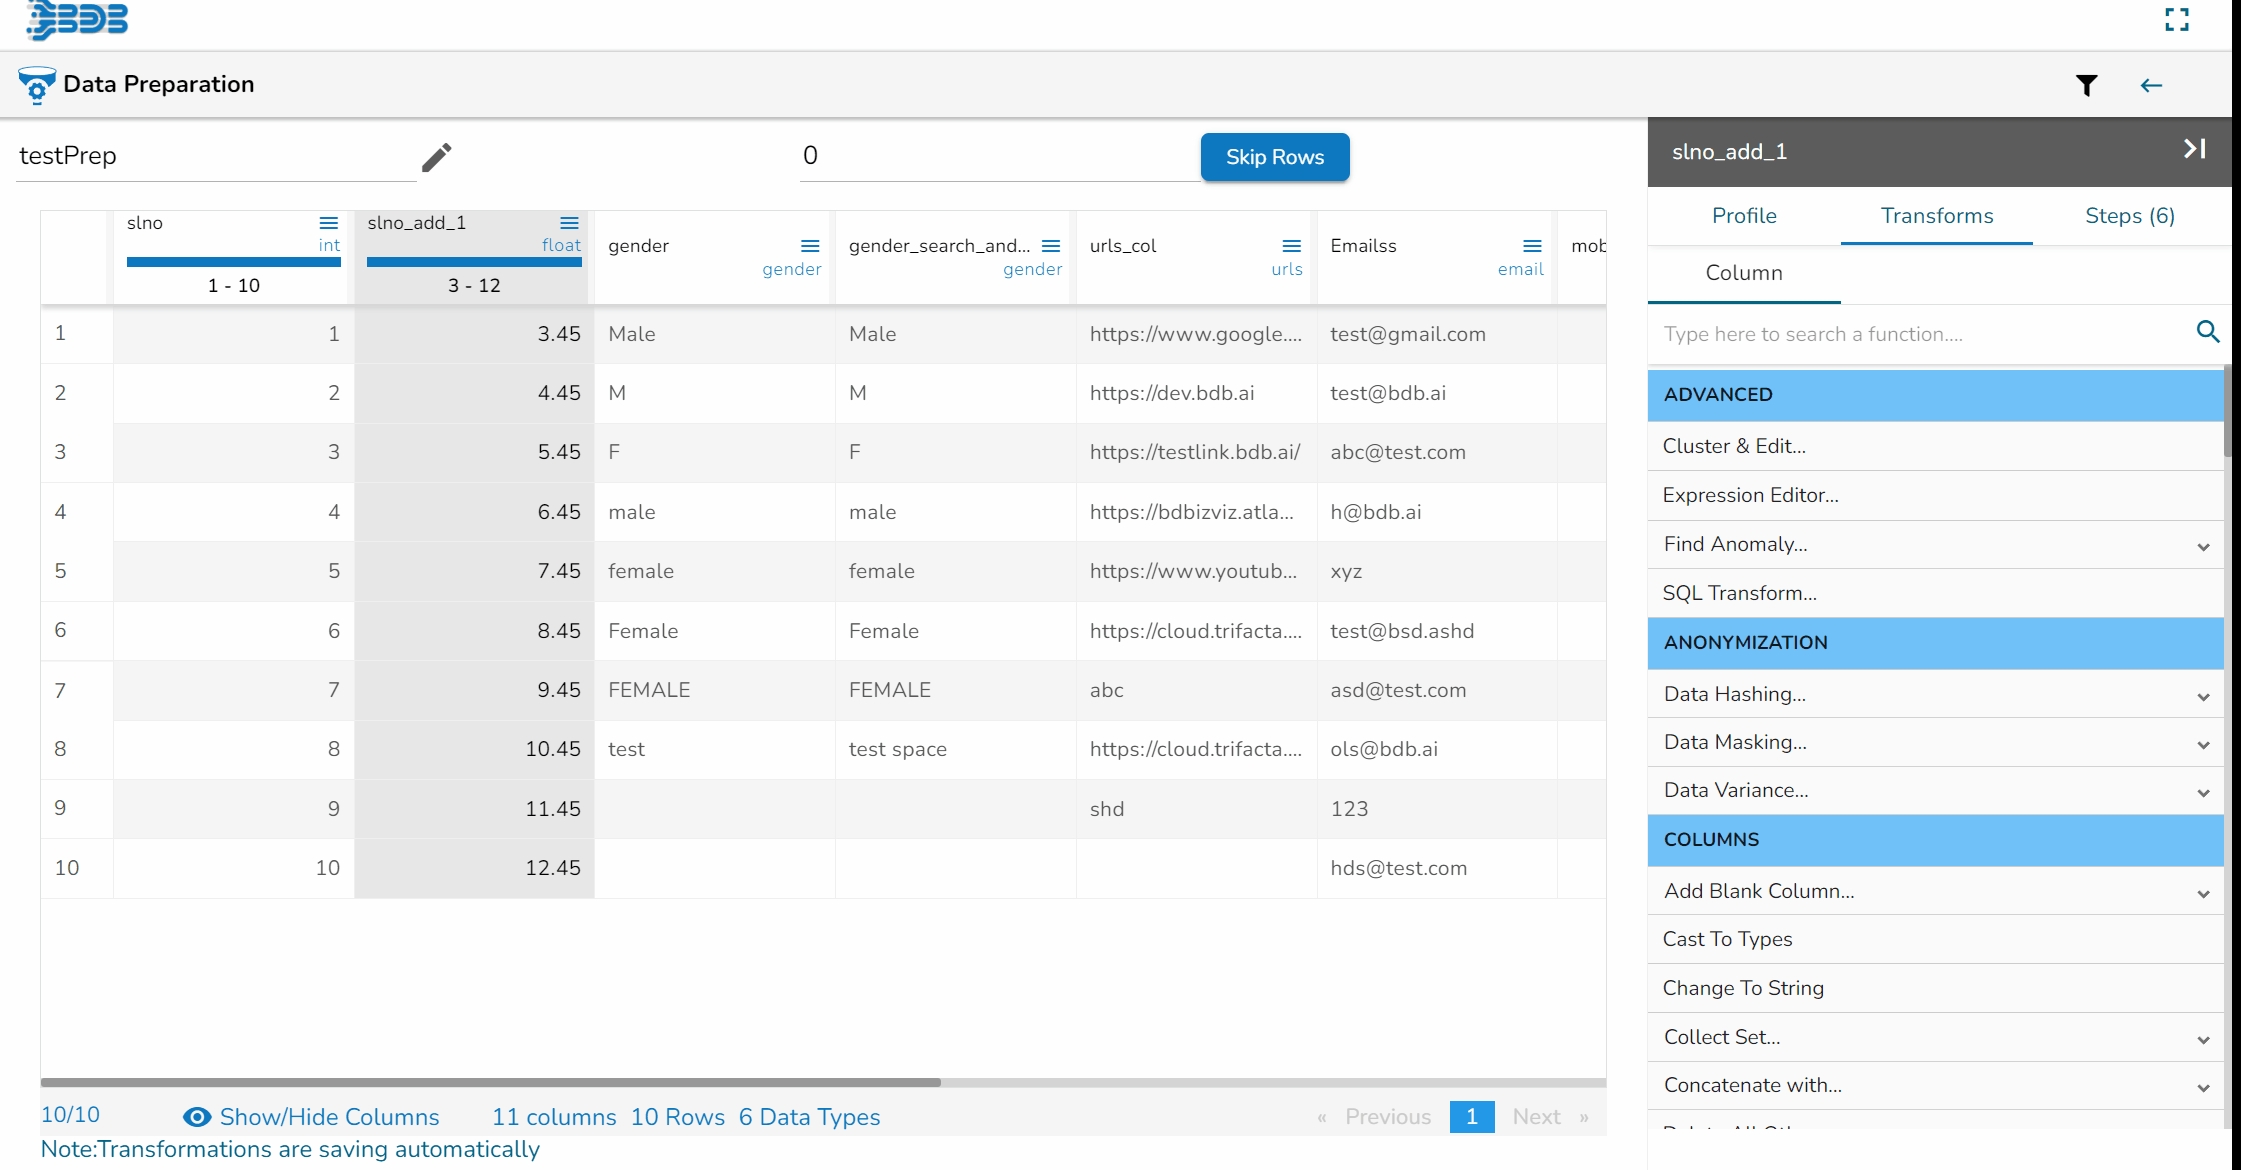Open Expression Editor transform

tap(1750, 495)
